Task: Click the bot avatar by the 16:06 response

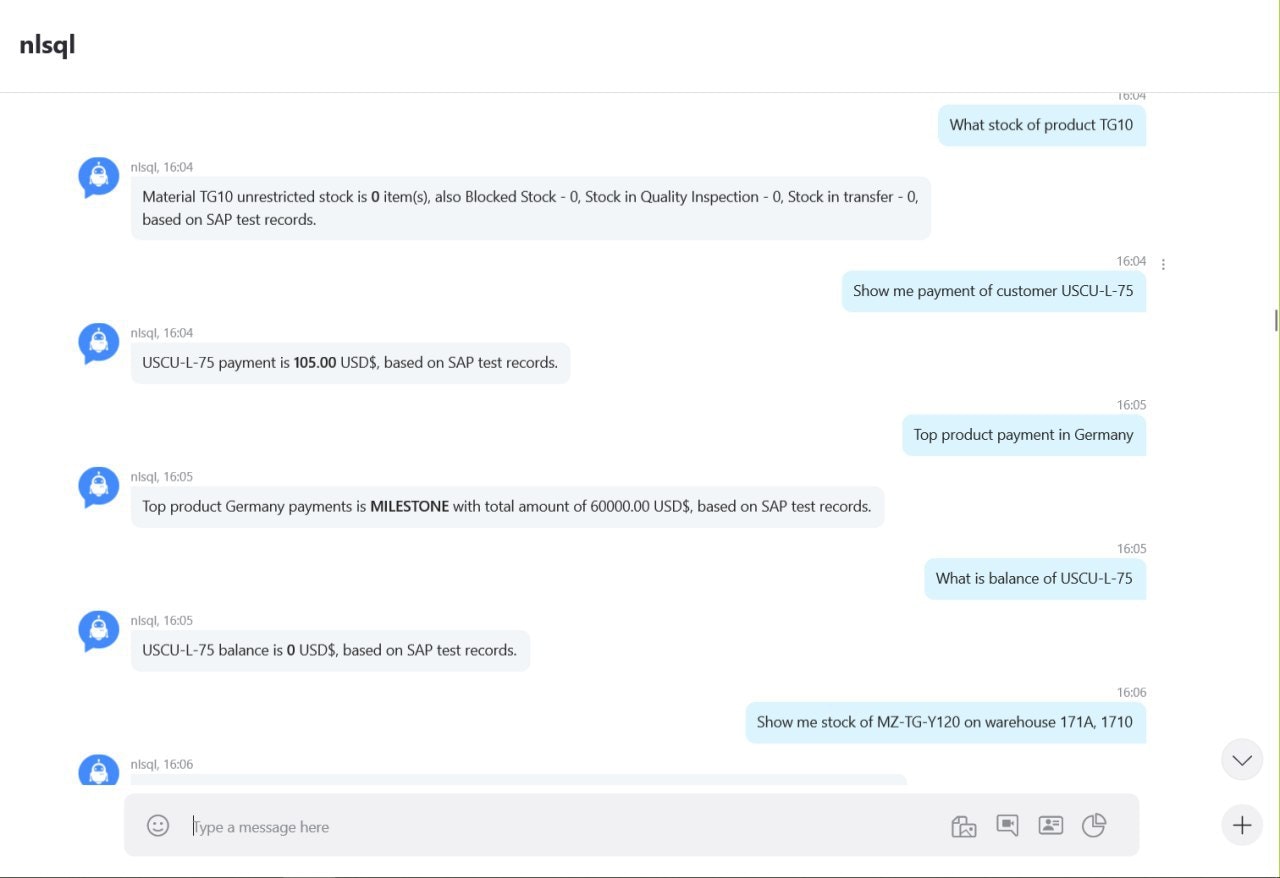Action: (x=98, y=770)
